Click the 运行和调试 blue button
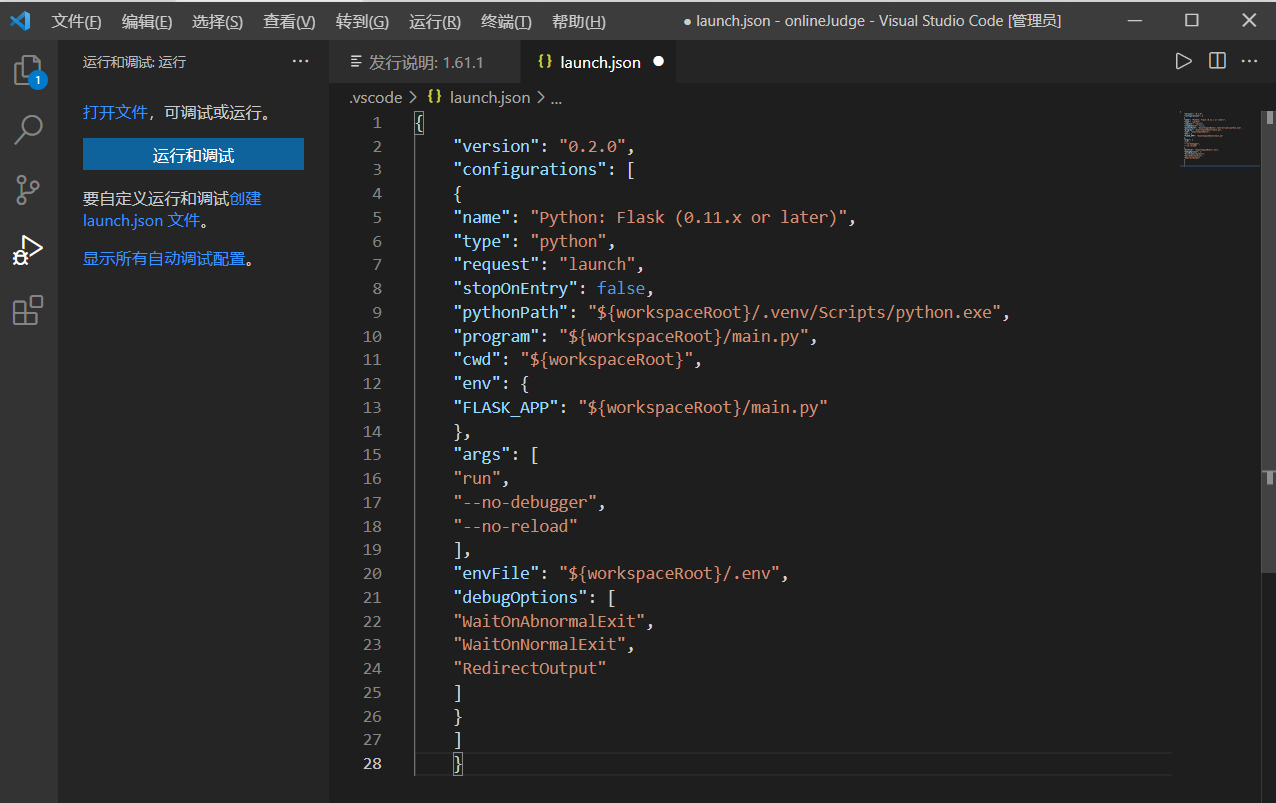This screenshot has height=803, width=1276. point(193,155)
